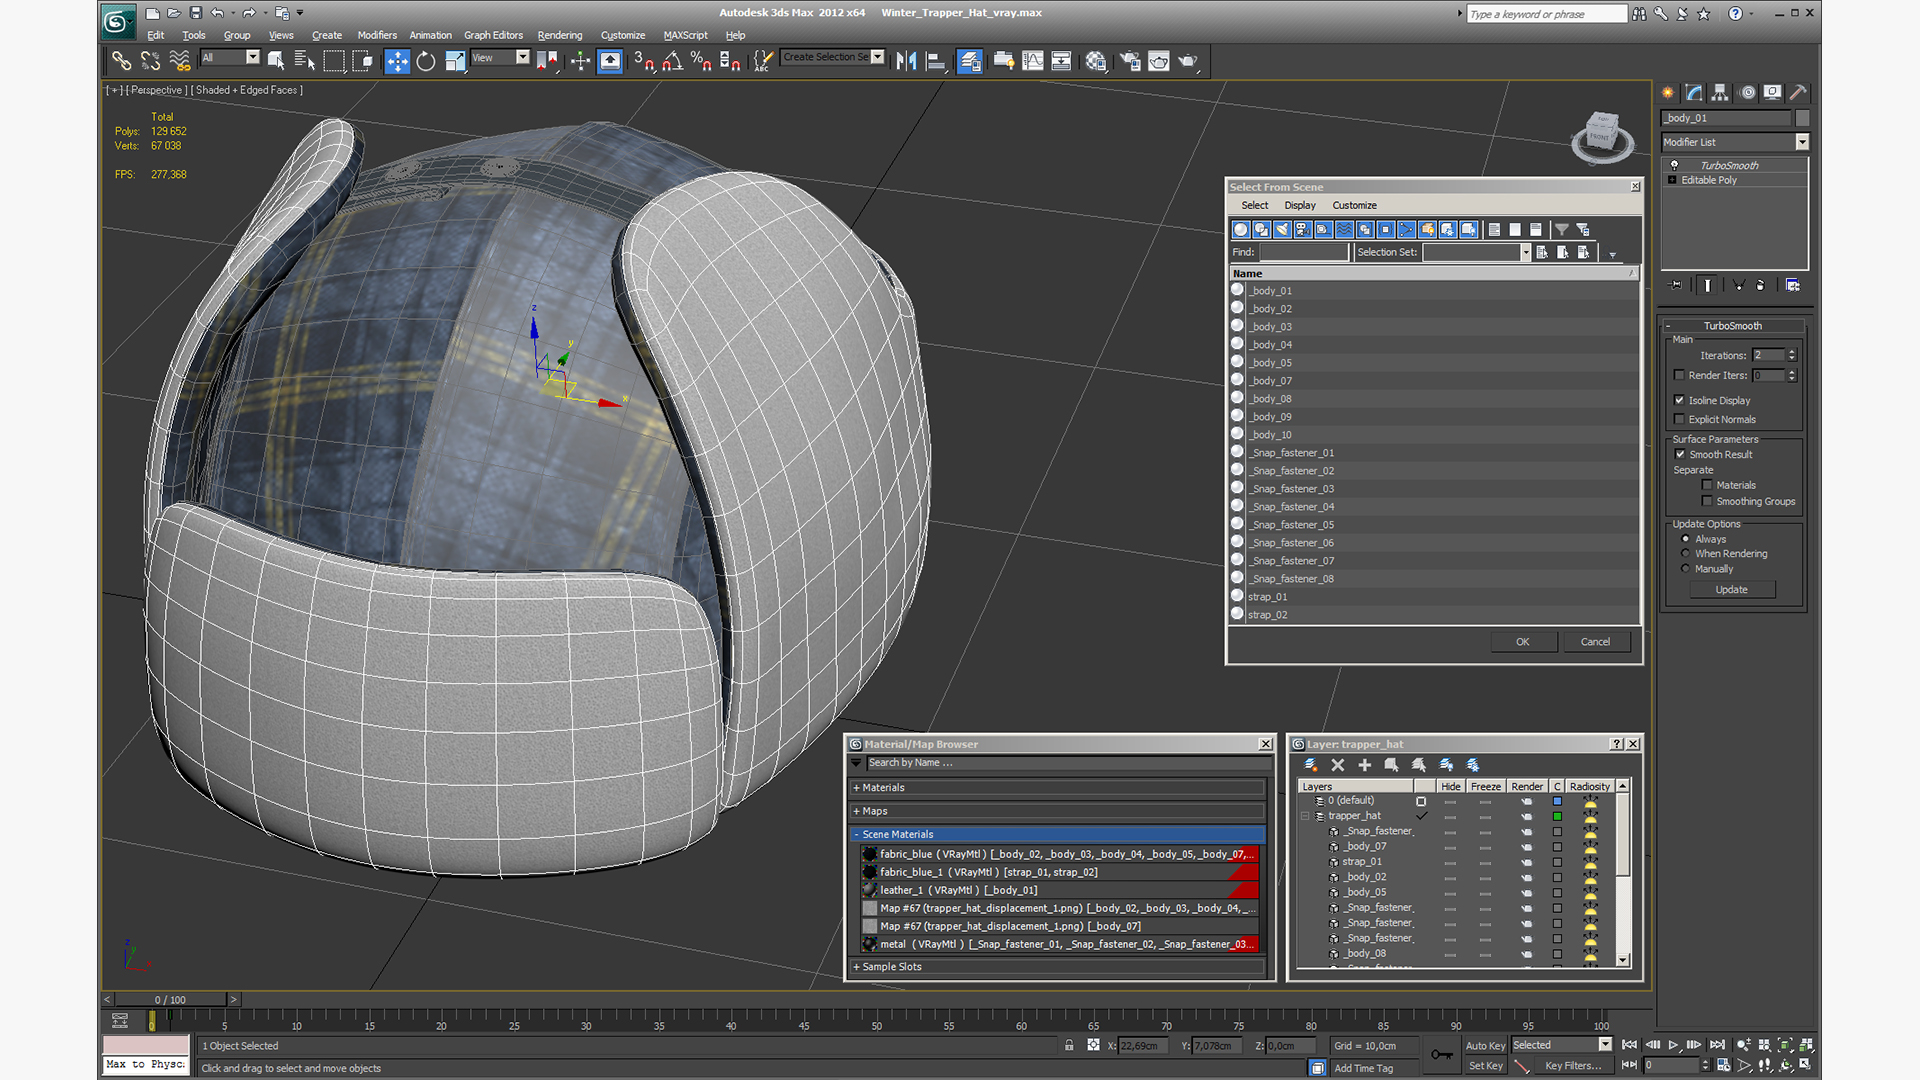The width and height of the screenshot is (1920, 1080).
Task: Enable the Render Iters checkbox
Action: pos(1680,375)
